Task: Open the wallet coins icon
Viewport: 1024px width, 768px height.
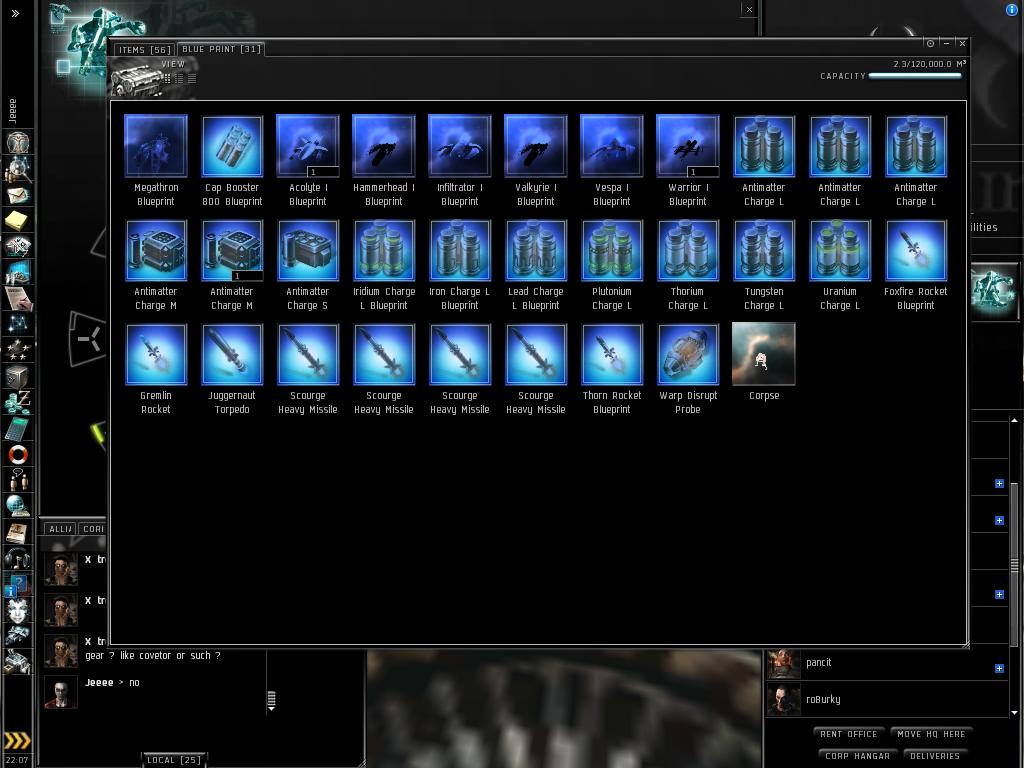Action: (x=18, y=402)
